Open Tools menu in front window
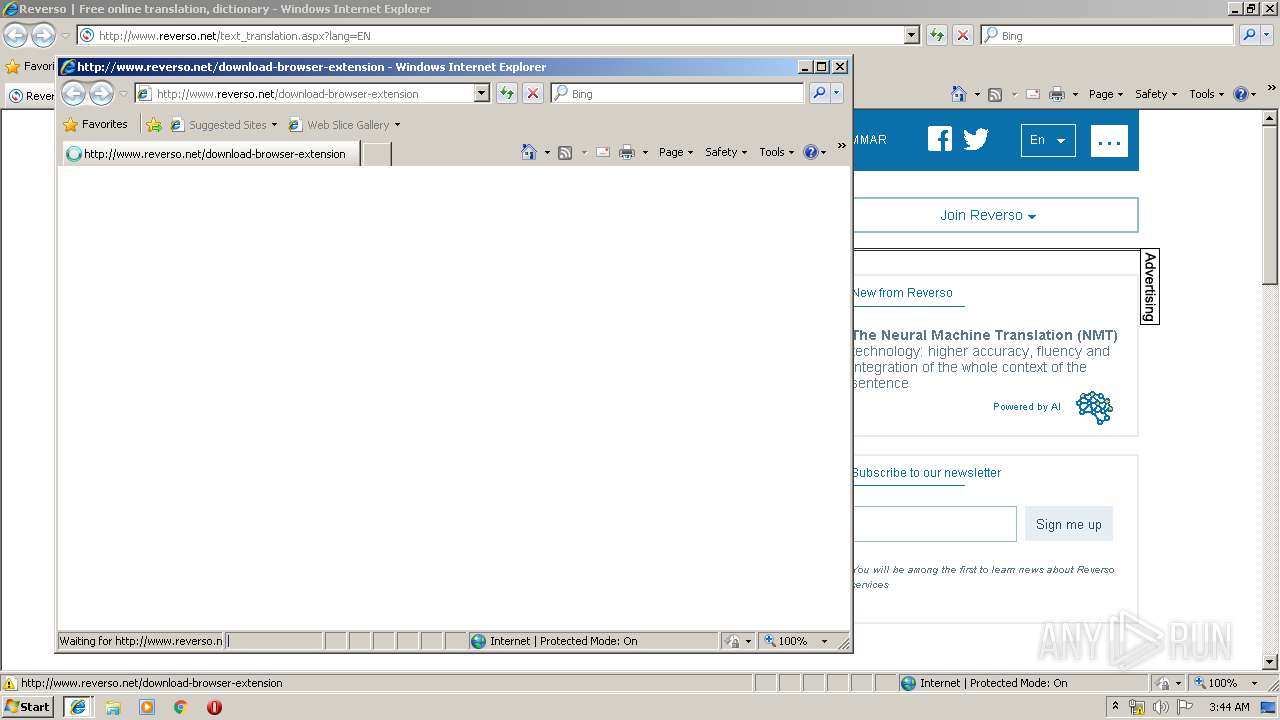 [x=777, y=152]
